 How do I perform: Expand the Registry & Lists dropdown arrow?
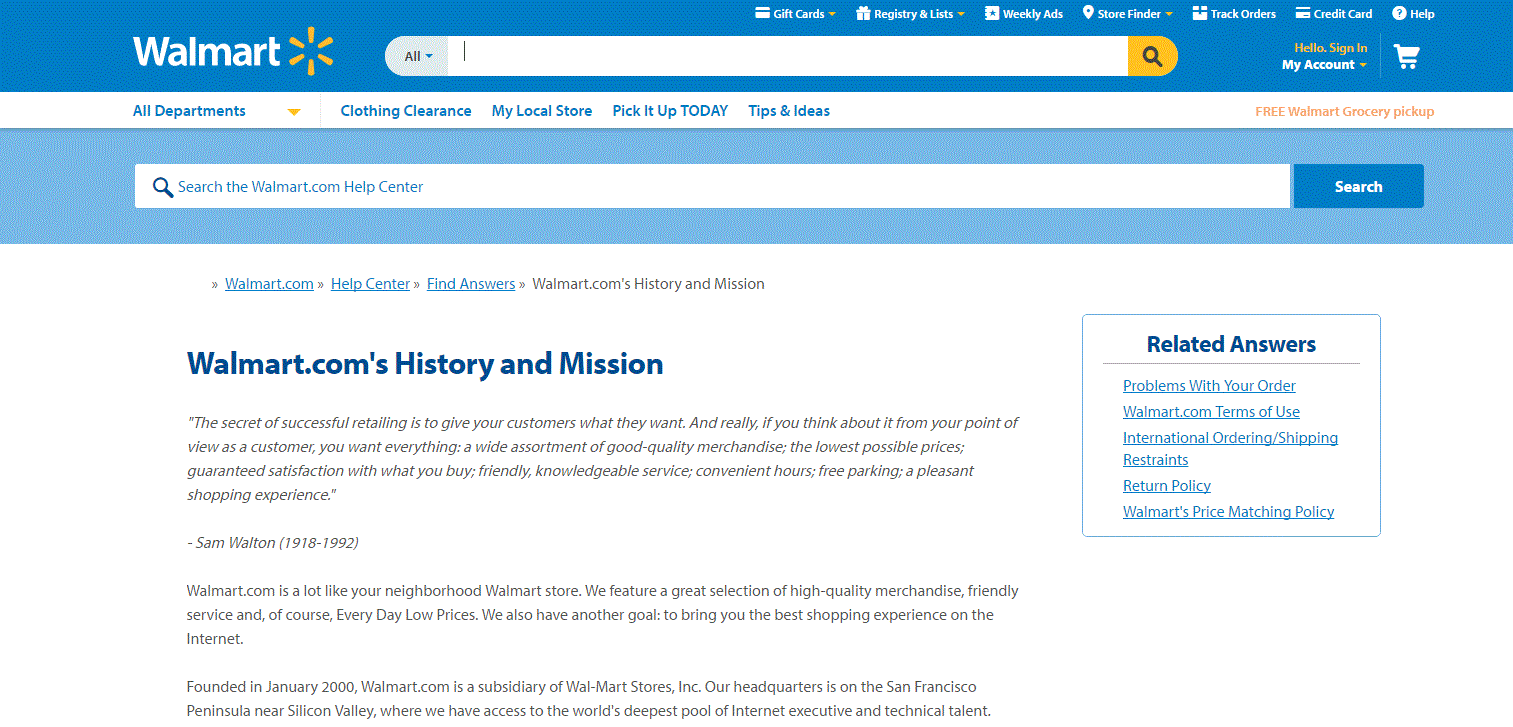961,14
